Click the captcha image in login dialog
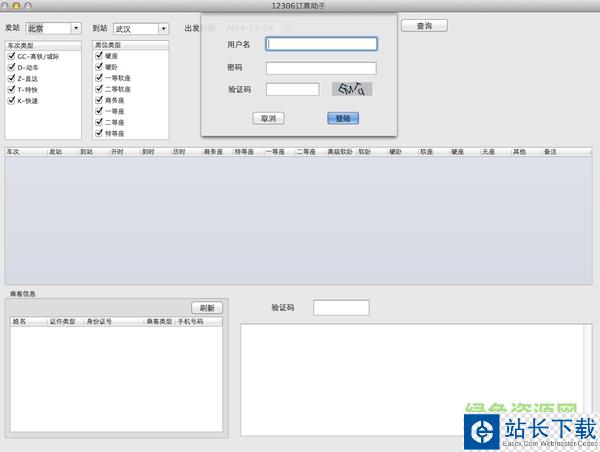 tap(352, 89)
